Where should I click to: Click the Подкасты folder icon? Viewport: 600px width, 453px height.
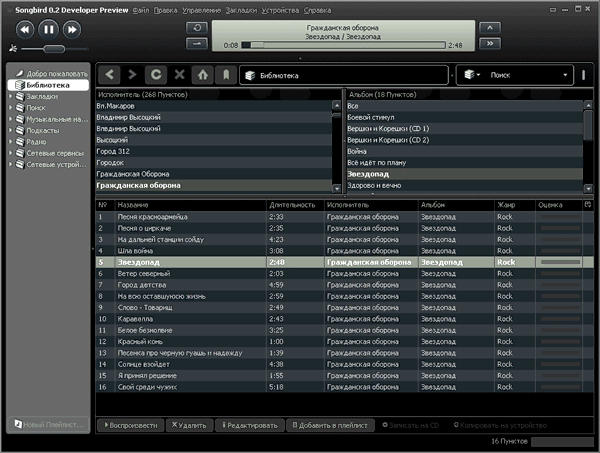click(x=20, y=130)
